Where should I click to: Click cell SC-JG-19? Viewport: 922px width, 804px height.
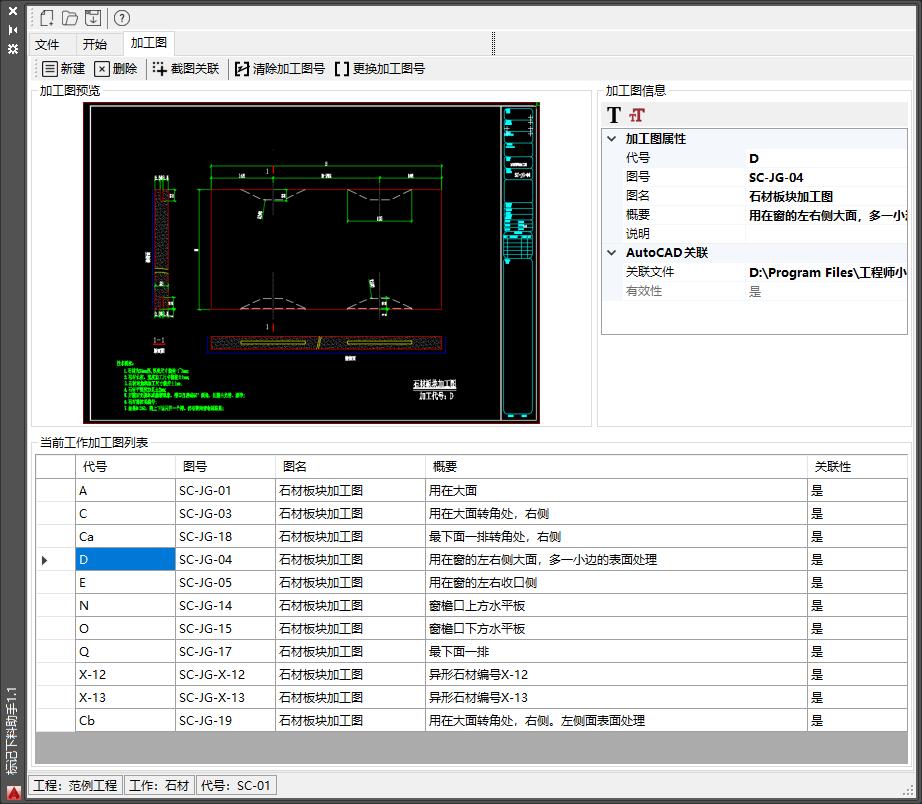[225, 720]
